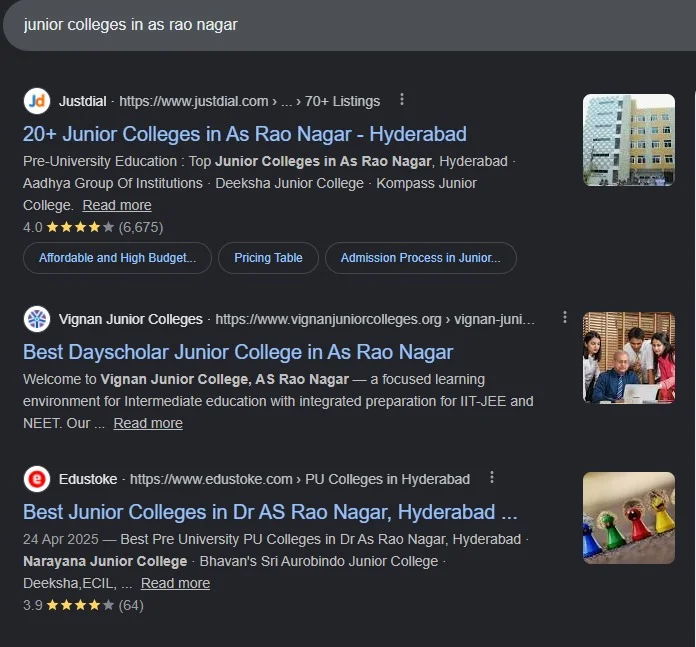
Task: Click 'Bhavan's Sri Aurobindo Junior College' text
Action: tap(319, 561)
